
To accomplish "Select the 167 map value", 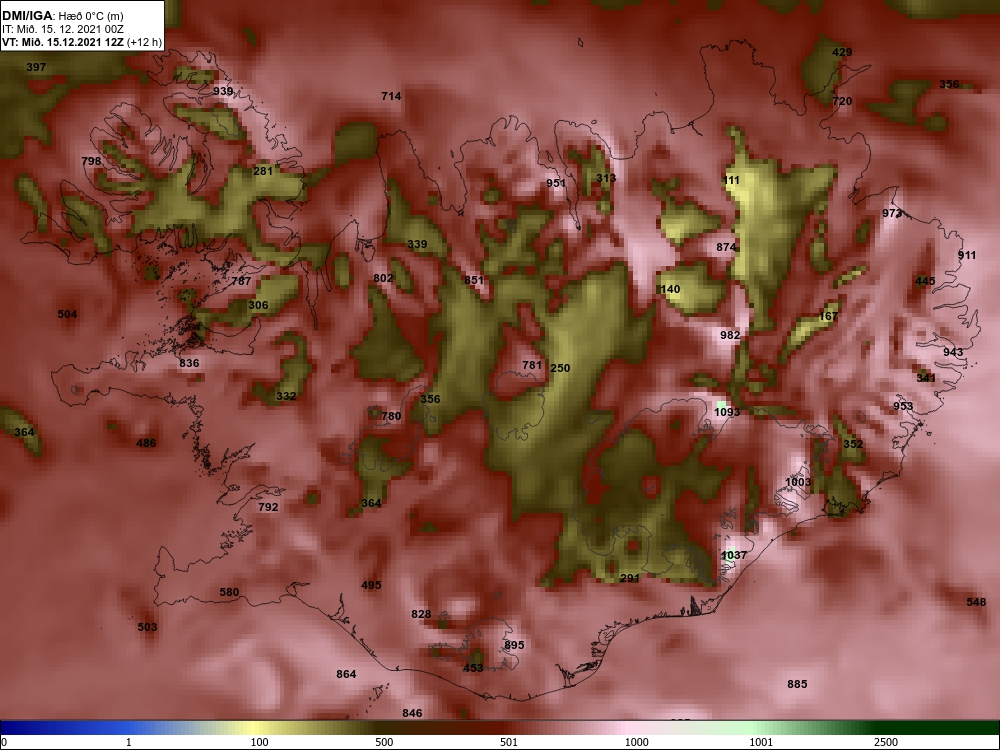I will coord(828,316).
